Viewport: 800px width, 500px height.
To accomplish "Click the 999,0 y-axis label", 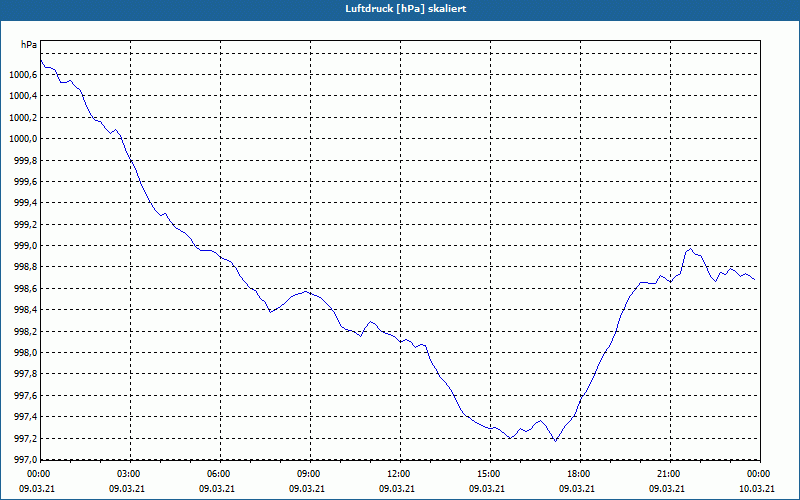I will point(26,246).
